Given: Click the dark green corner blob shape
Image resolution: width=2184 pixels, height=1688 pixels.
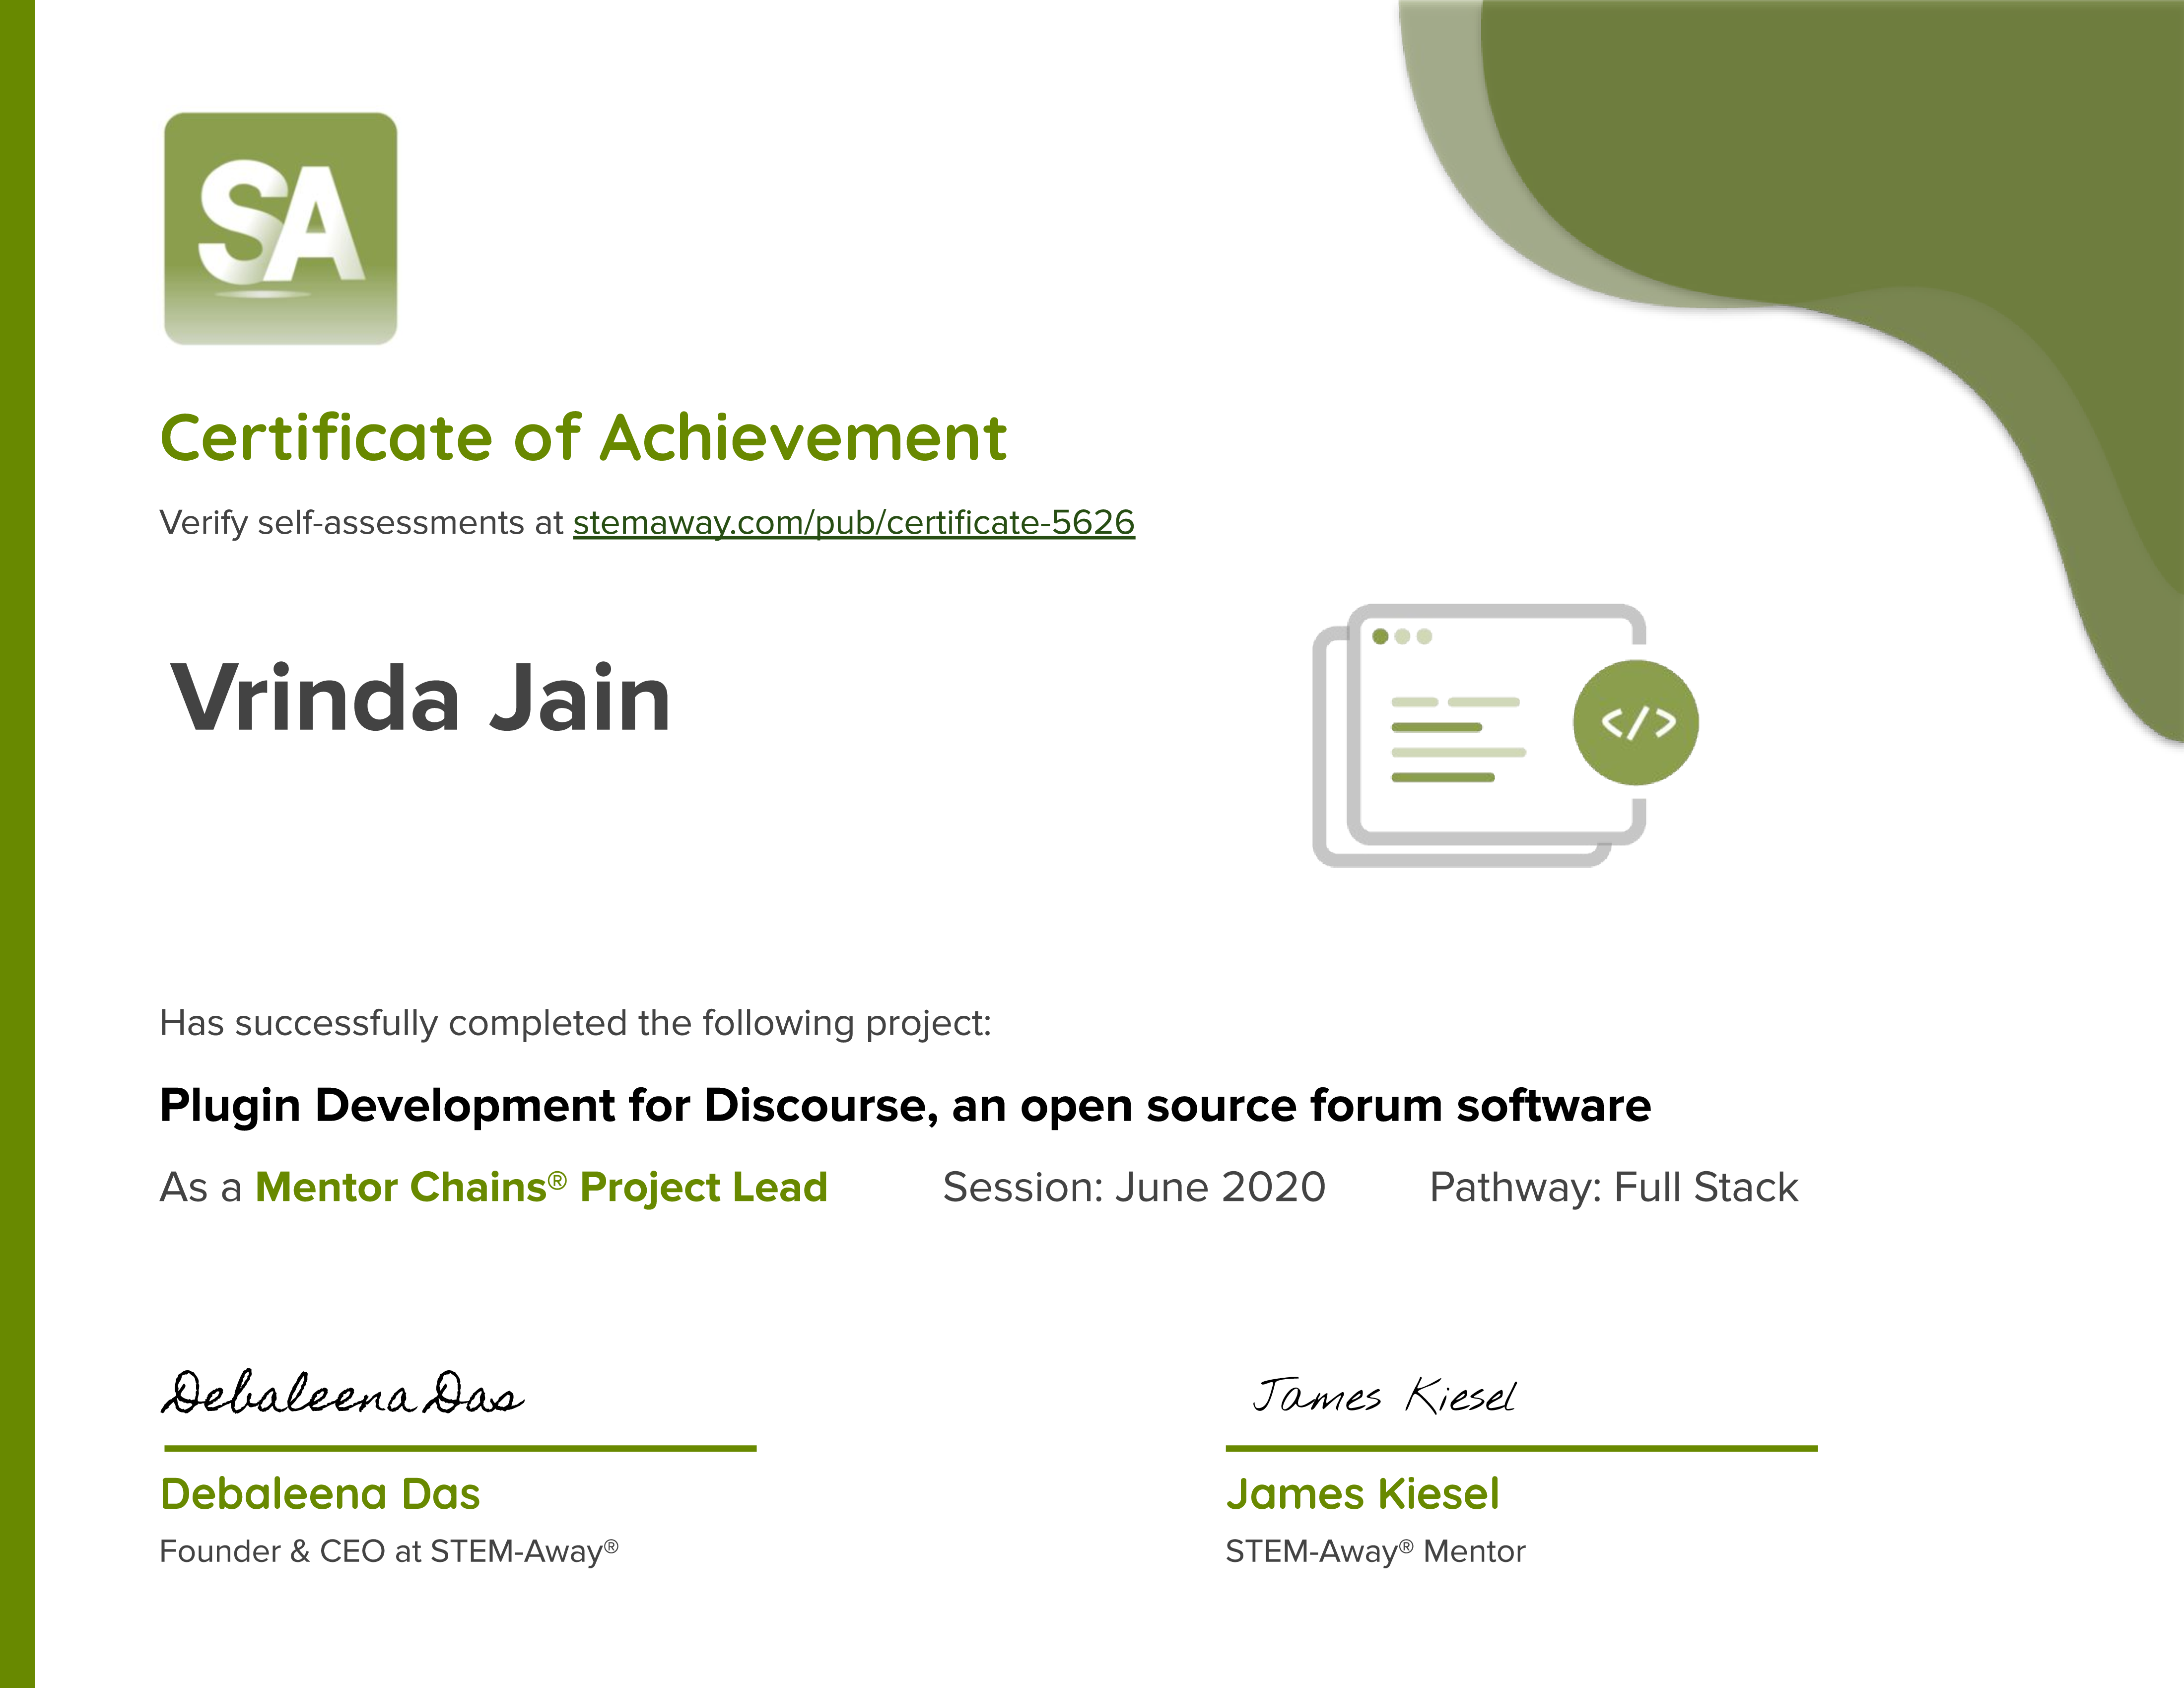Looking at the screenshot, I should coord(1850,150).
